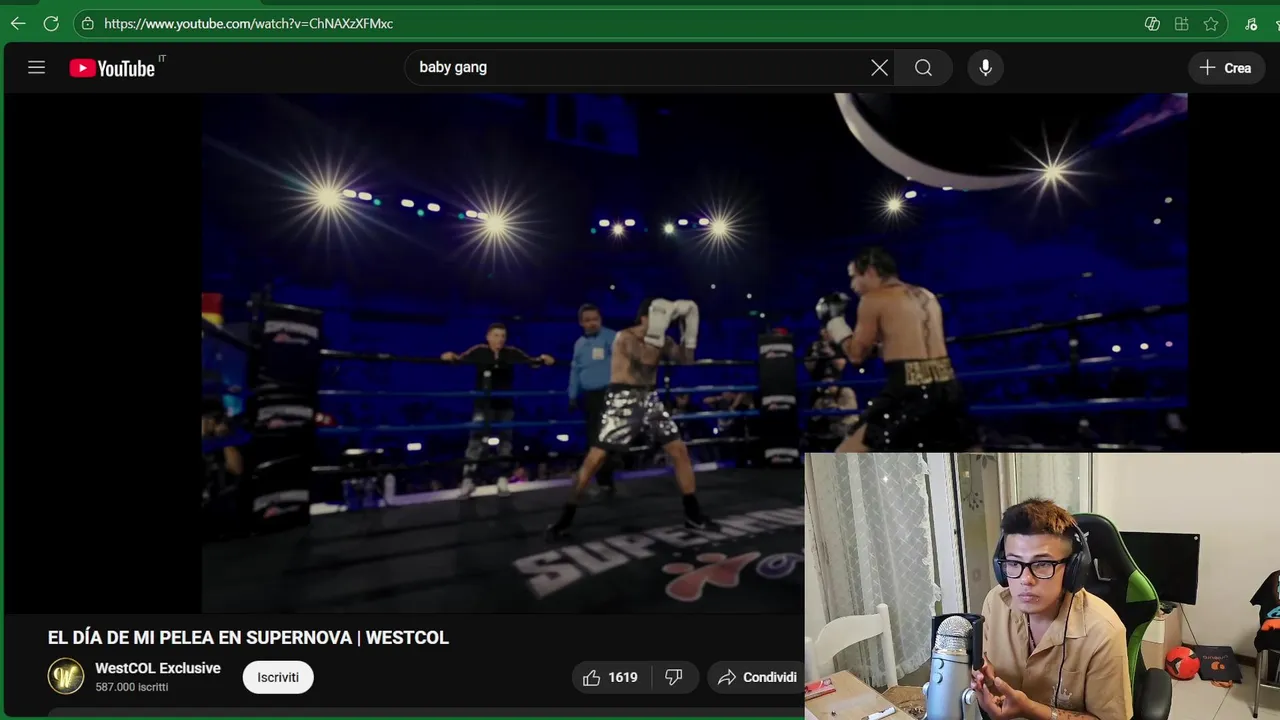
Task: Bookmark this page with the star icon
Action: point(1211,23)
